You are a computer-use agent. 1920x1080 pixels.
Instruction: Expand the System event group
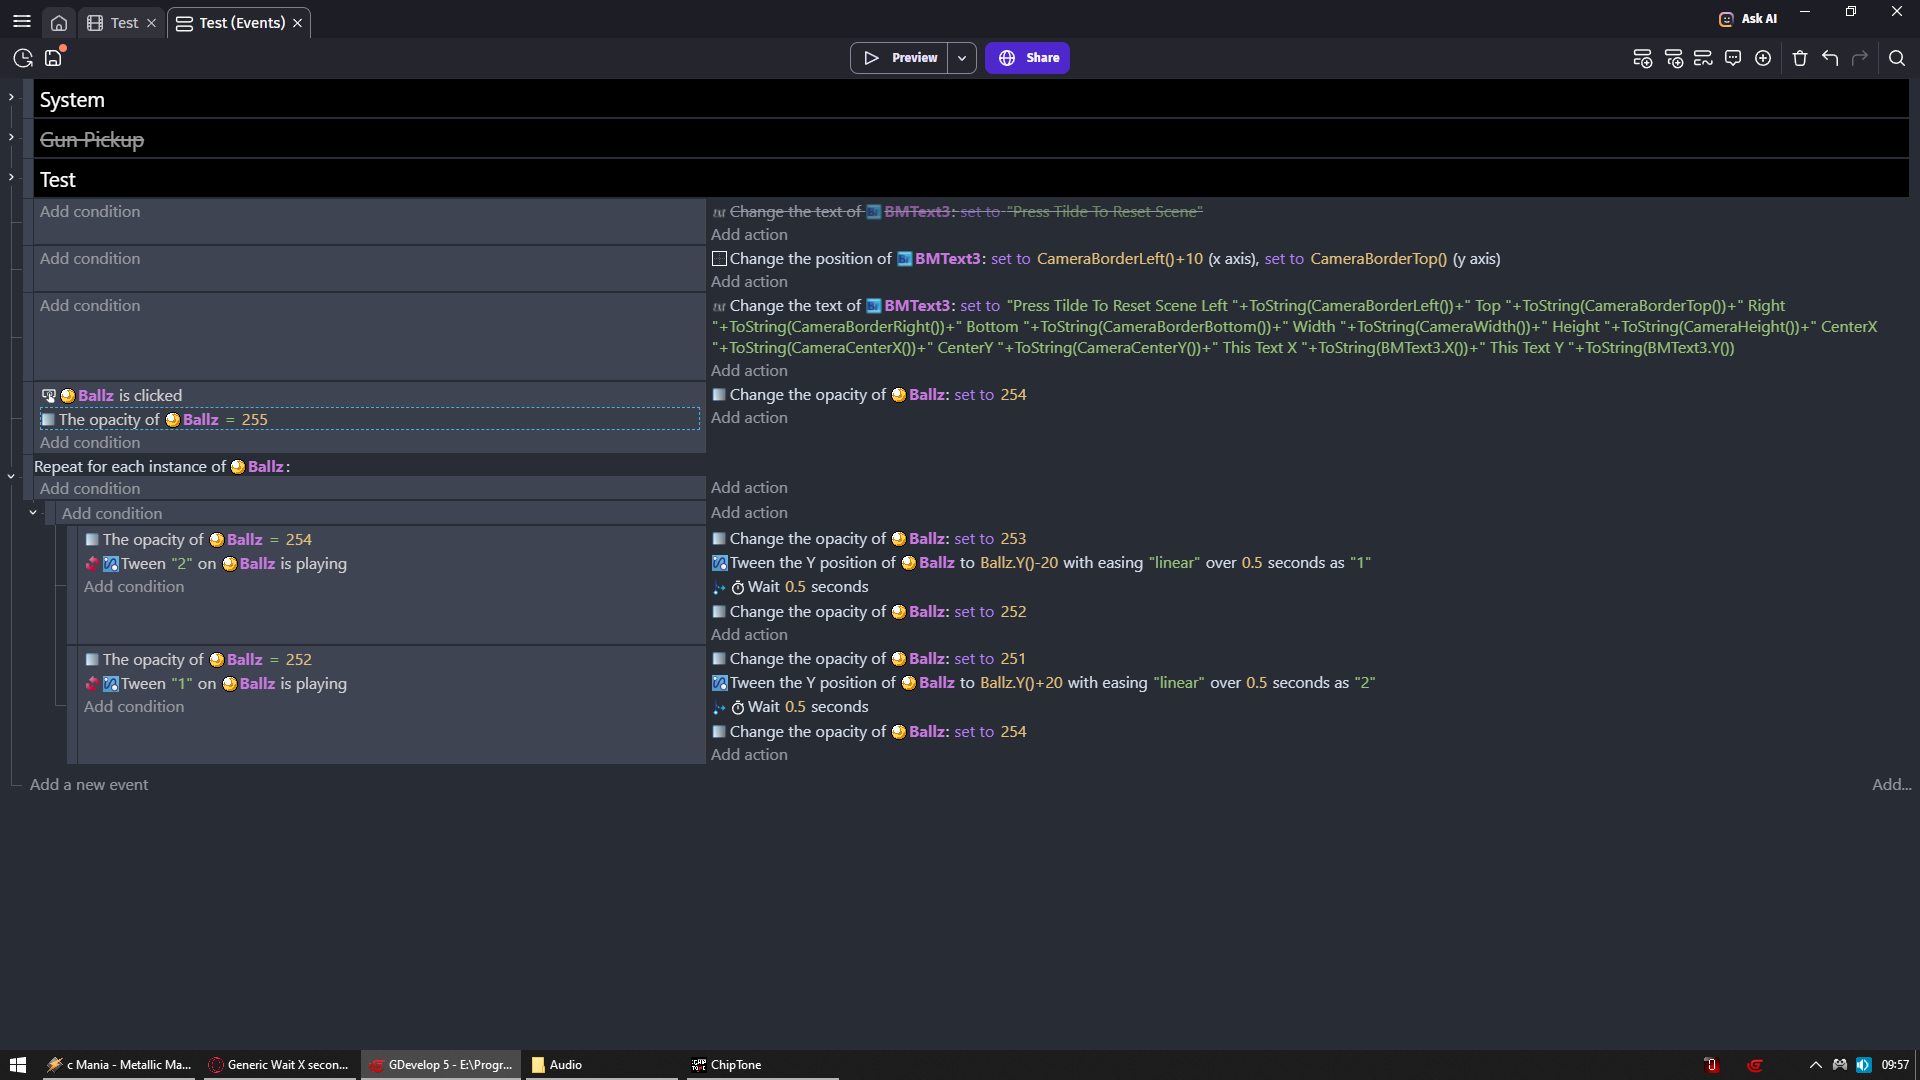(x=11, y=98)
